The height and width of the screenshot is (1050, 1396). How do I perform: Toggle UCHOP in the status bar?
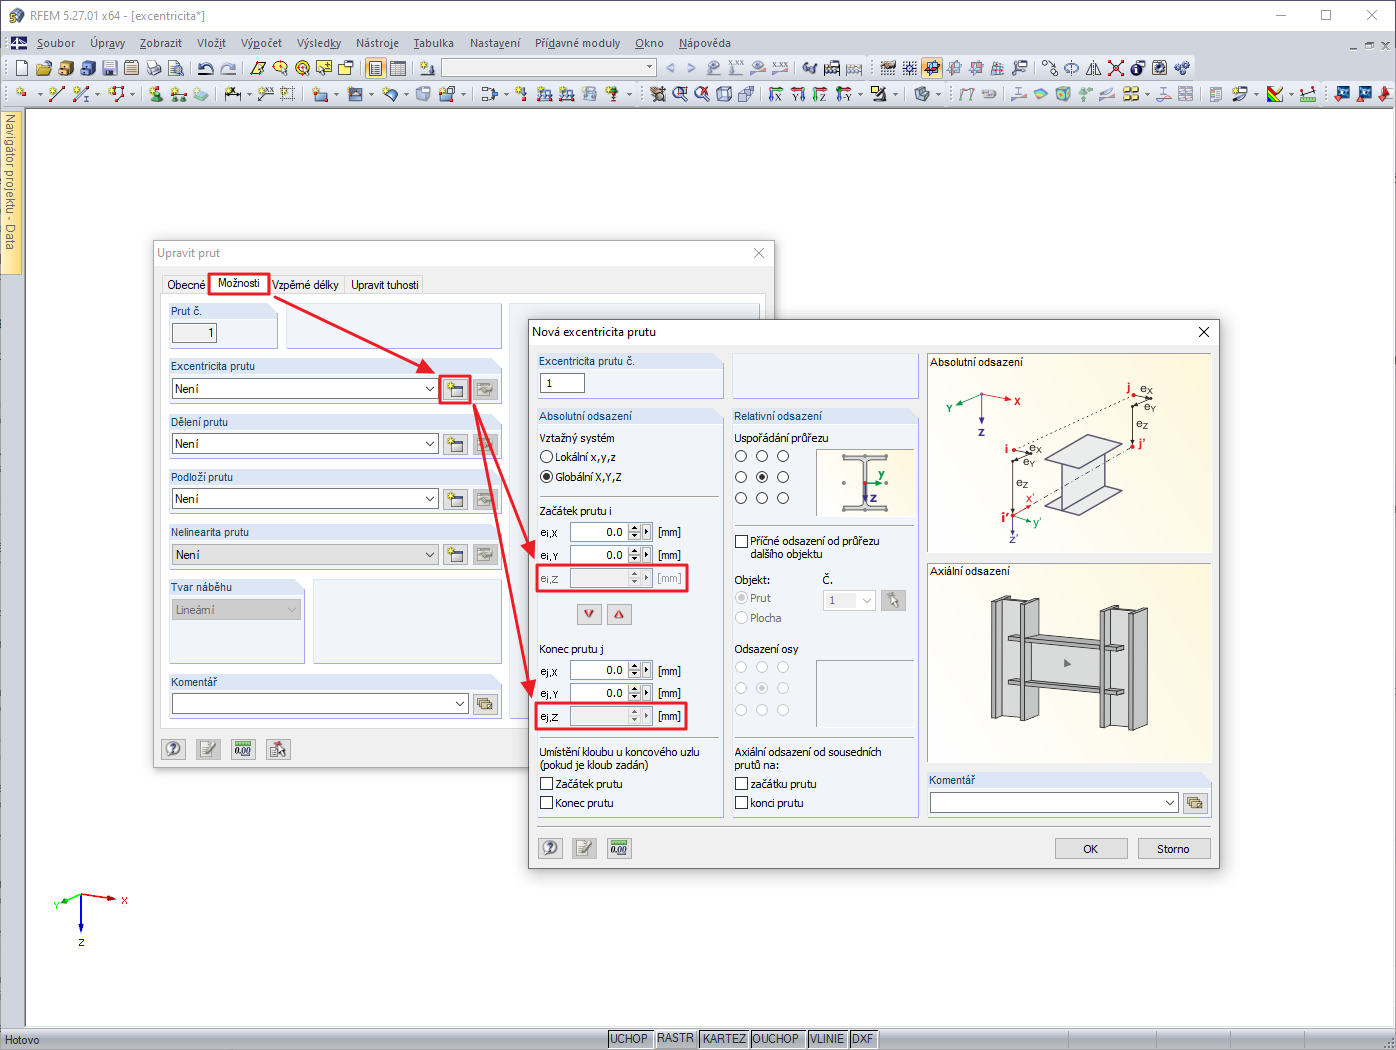pos(629,1039)
